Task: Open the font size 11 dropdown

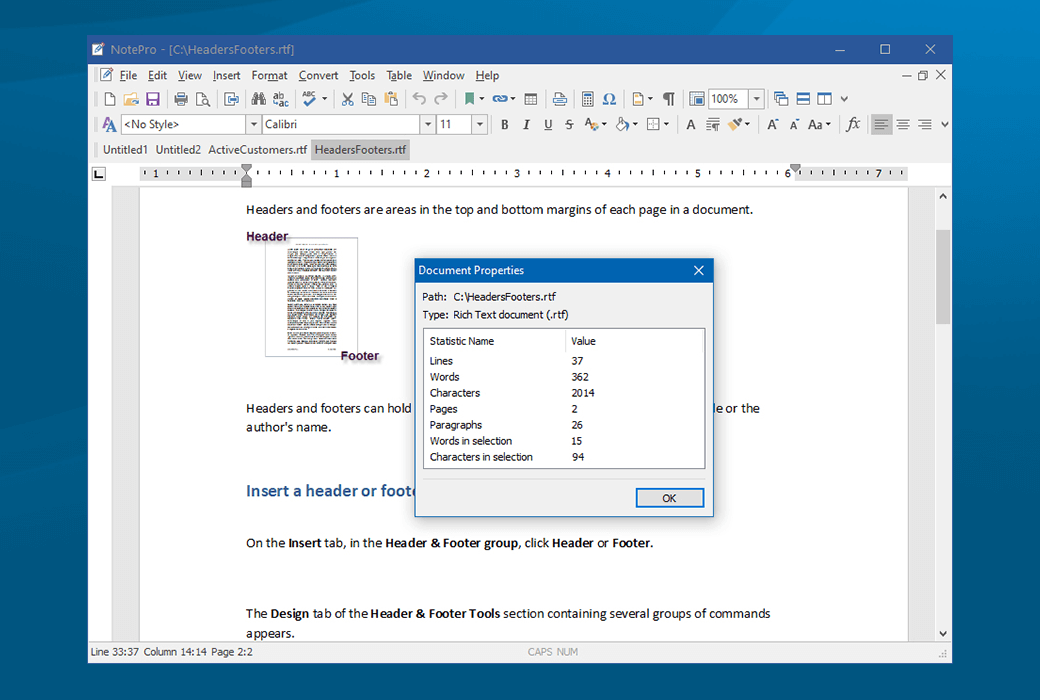Action: (x=480, y=124)
